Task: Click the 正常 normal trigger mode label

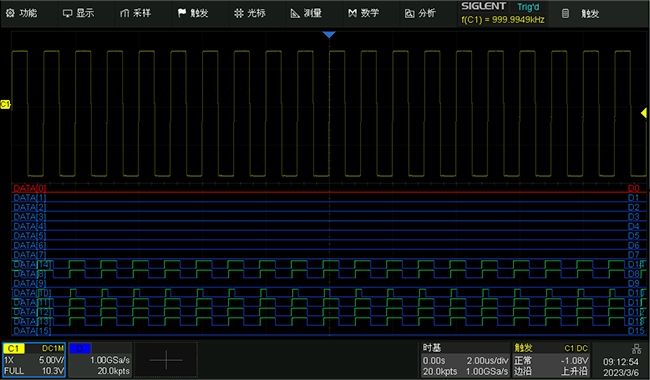Action: pos(523,361)
